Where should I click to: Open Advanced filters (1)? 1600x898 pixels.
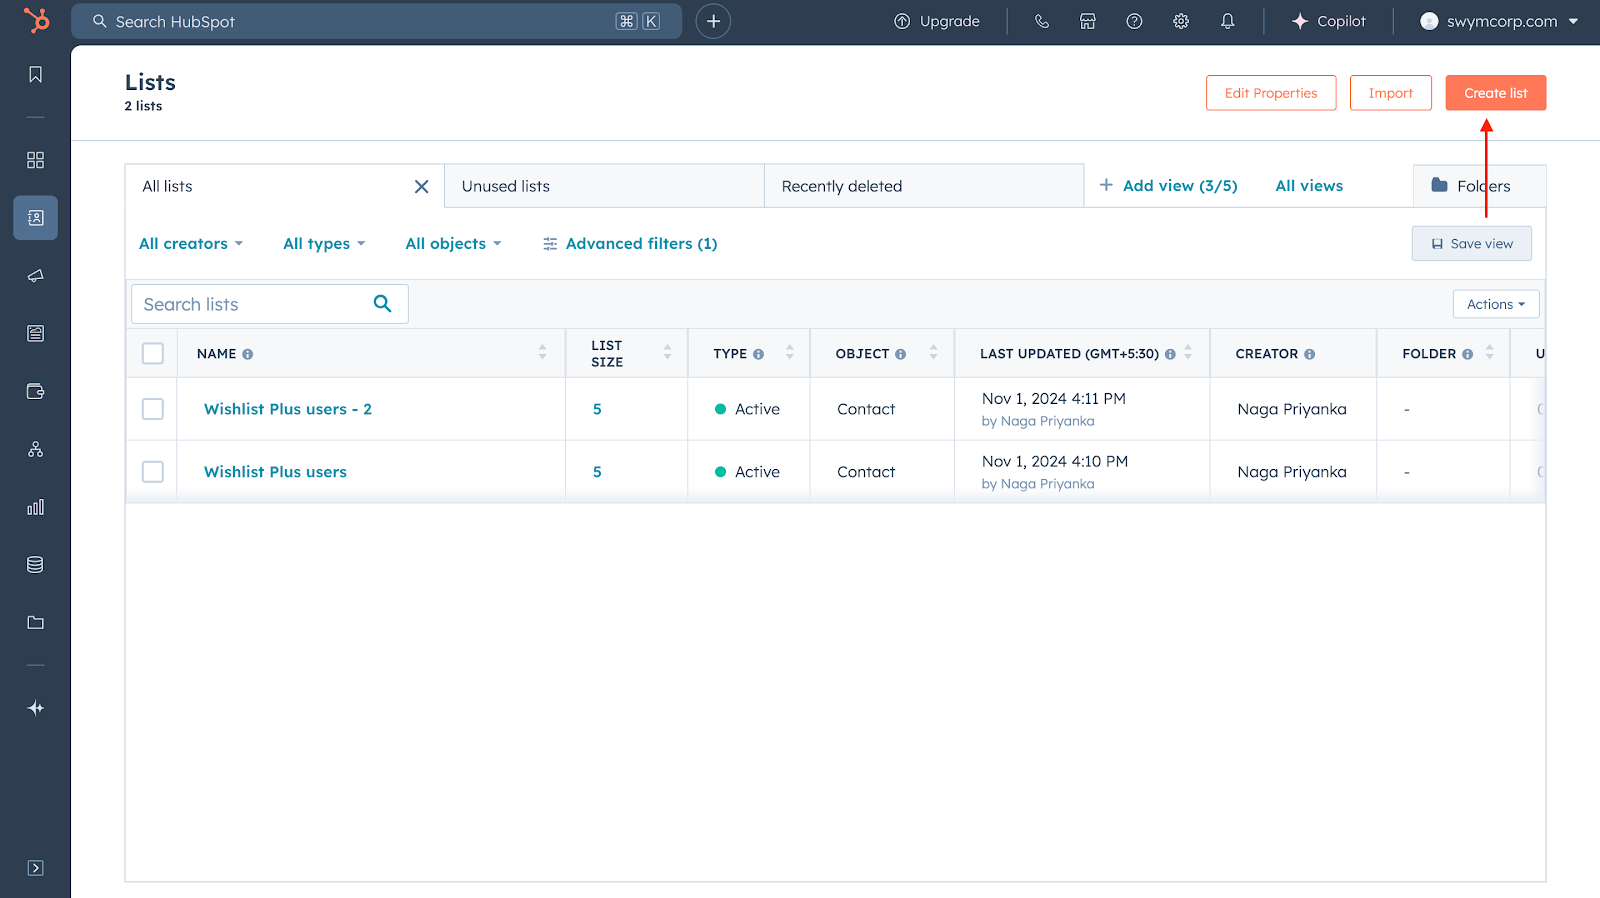(630, 244)
